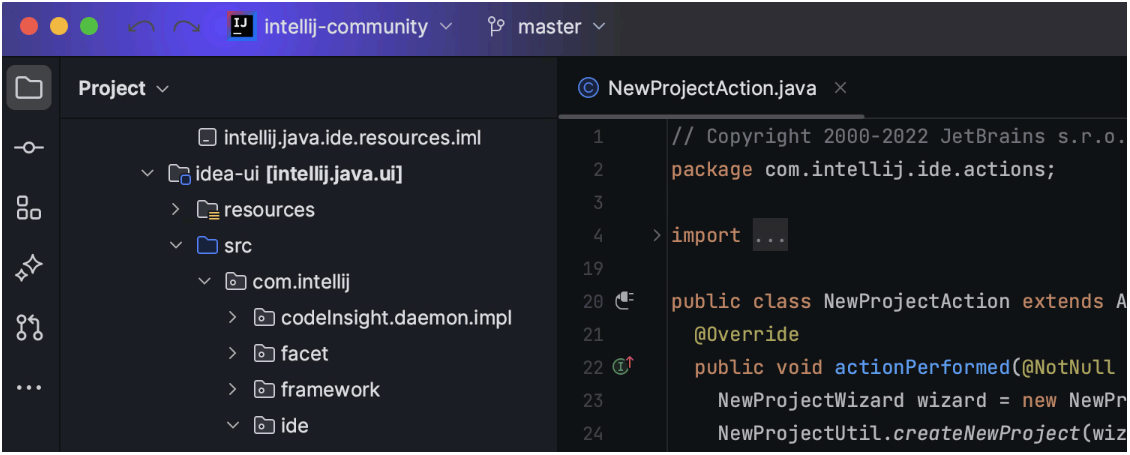Select the codeInsight.daemon.impl package
1130x455 pixels.
[396, 318]
